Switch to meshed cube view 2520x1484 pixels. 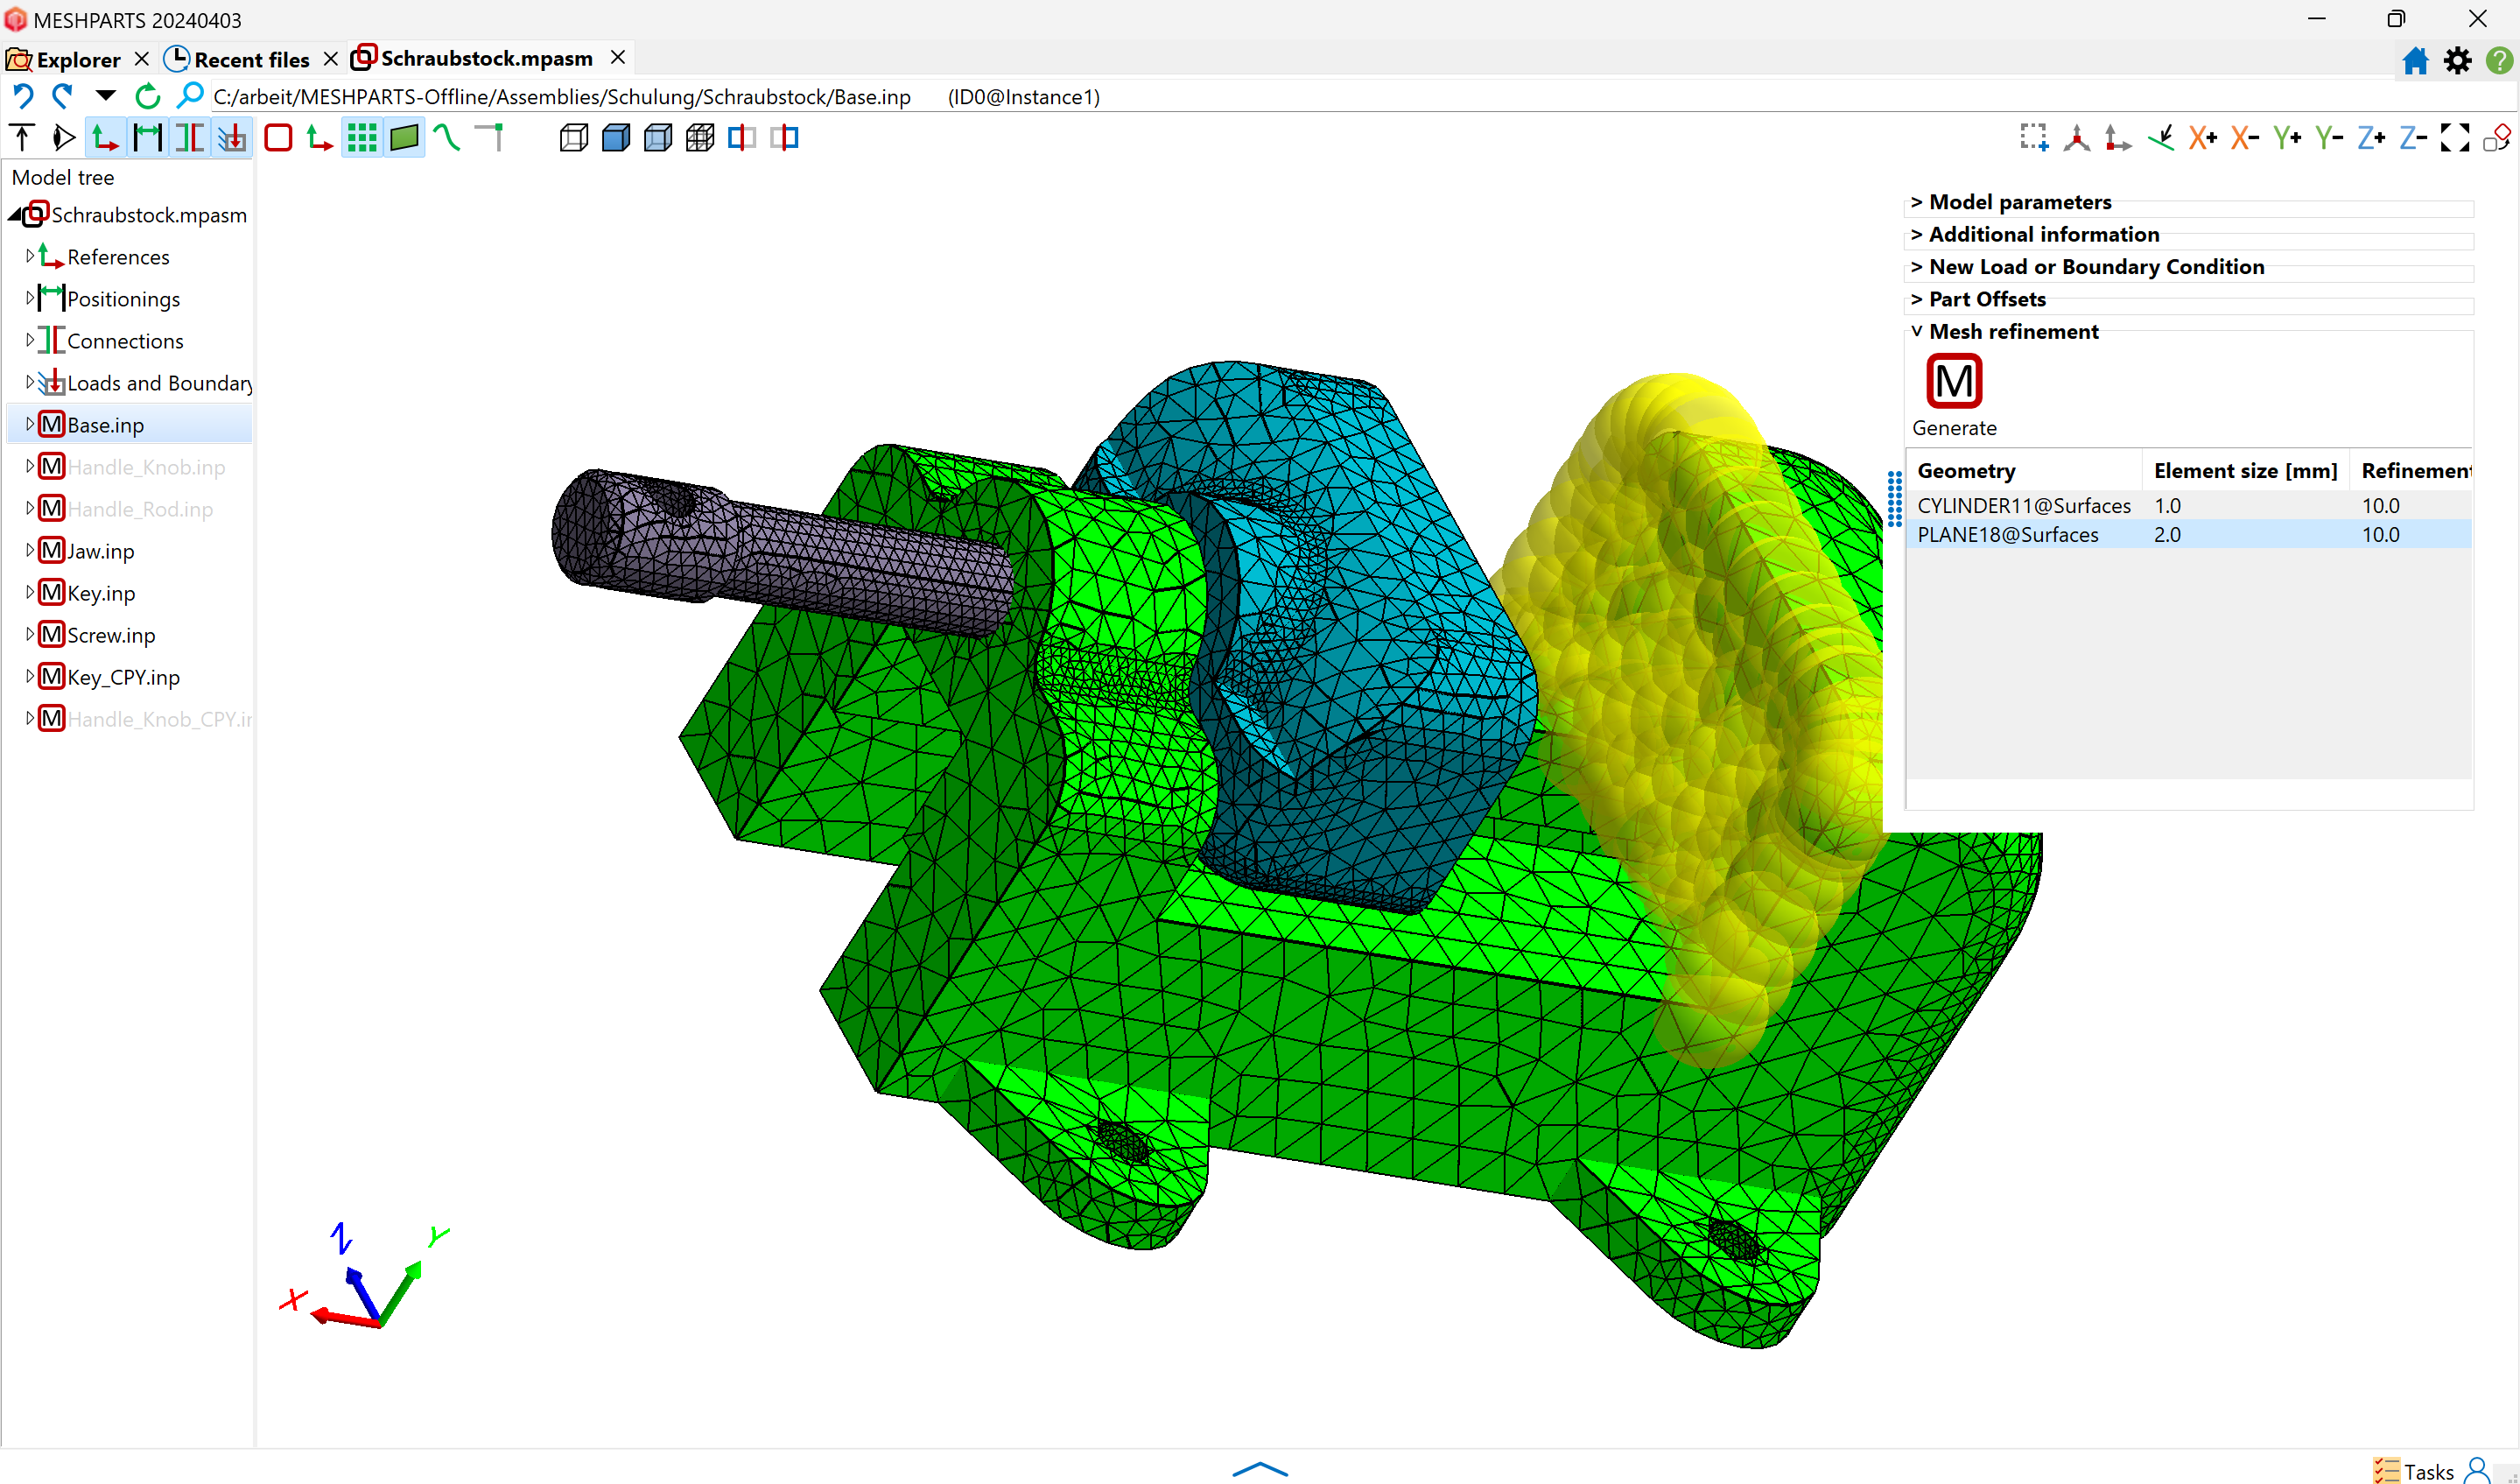click(x=700, y=137)
